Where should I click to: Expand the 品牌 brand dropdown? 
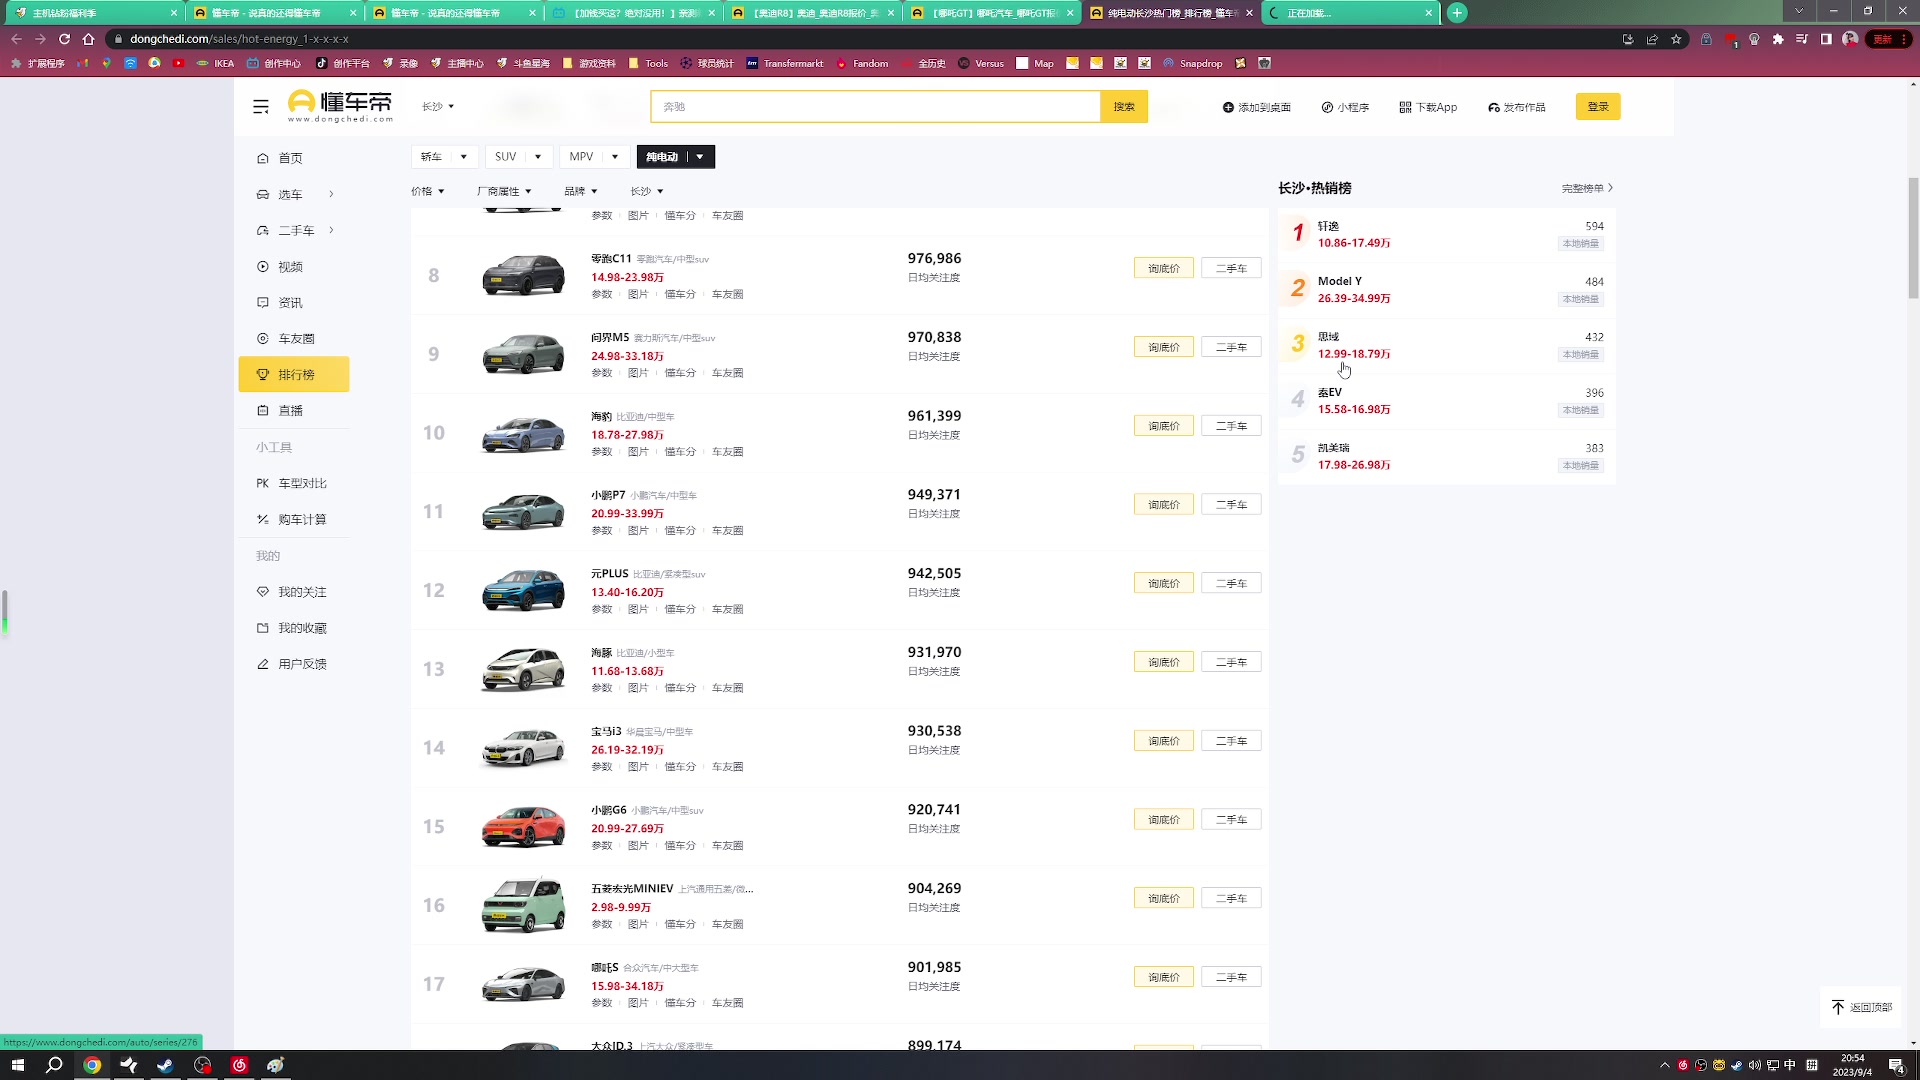click(x=580, y=191)
